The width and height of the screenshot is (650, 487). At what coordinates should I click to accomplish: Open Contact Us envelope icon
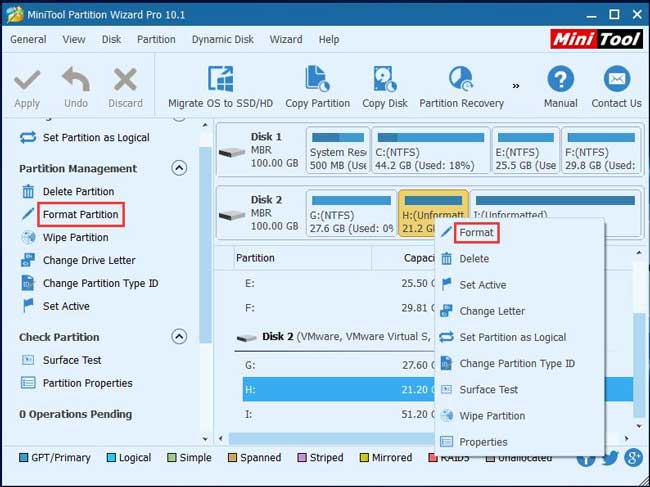click(617, 79)
